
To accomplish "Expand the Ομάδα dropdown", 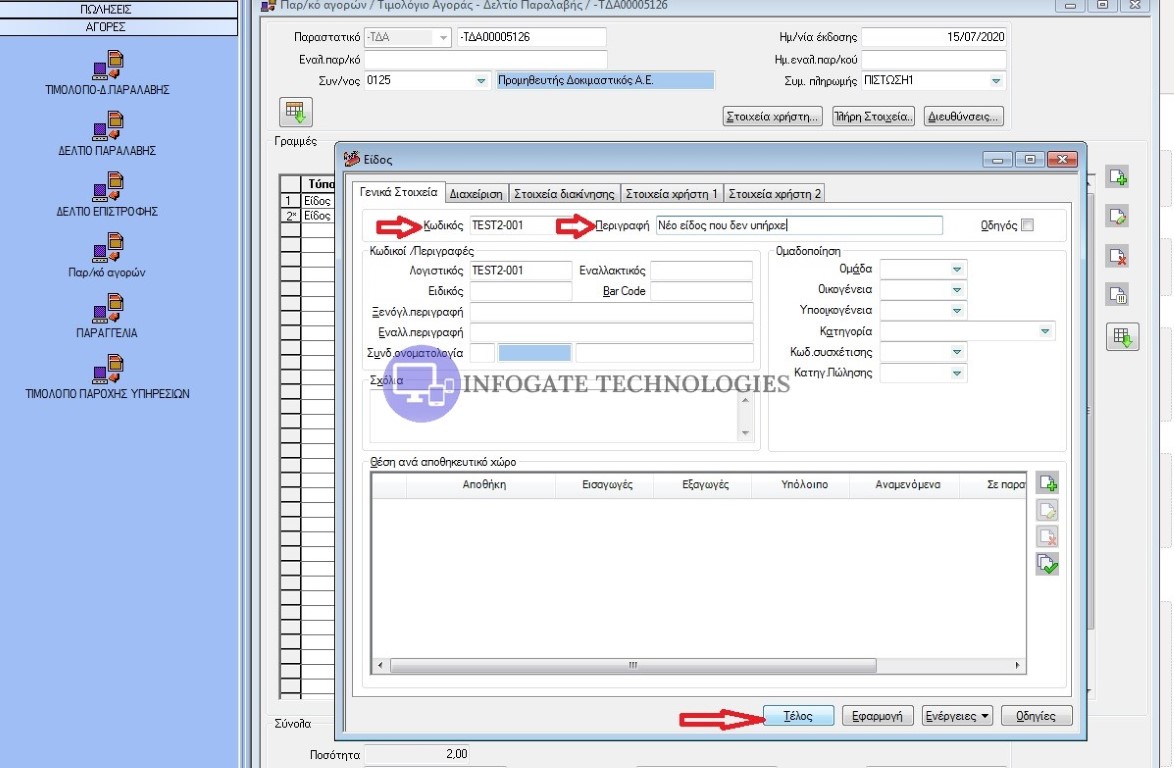I will tap(957, 270).
